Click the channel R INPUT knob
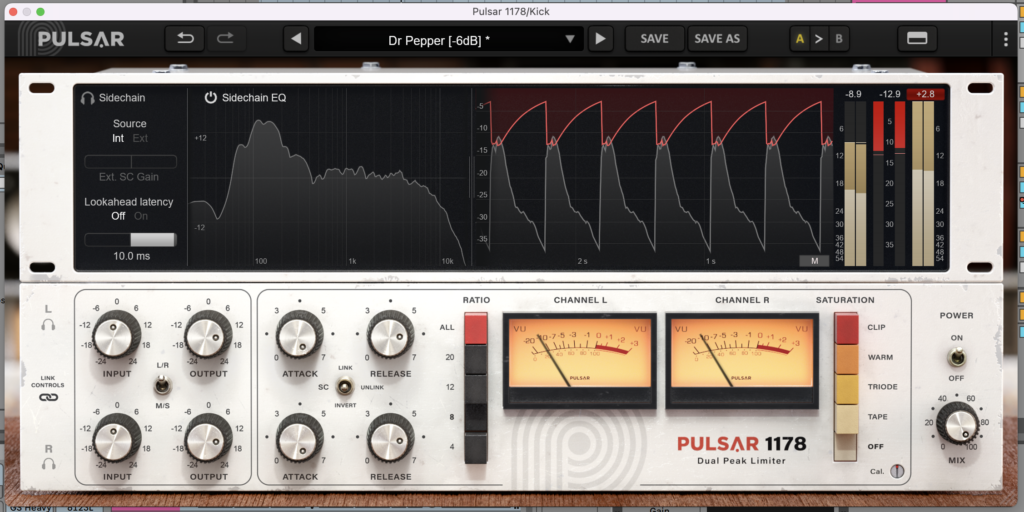The height and width of the screenshot is (512, 1024). (x=117, y=438)
